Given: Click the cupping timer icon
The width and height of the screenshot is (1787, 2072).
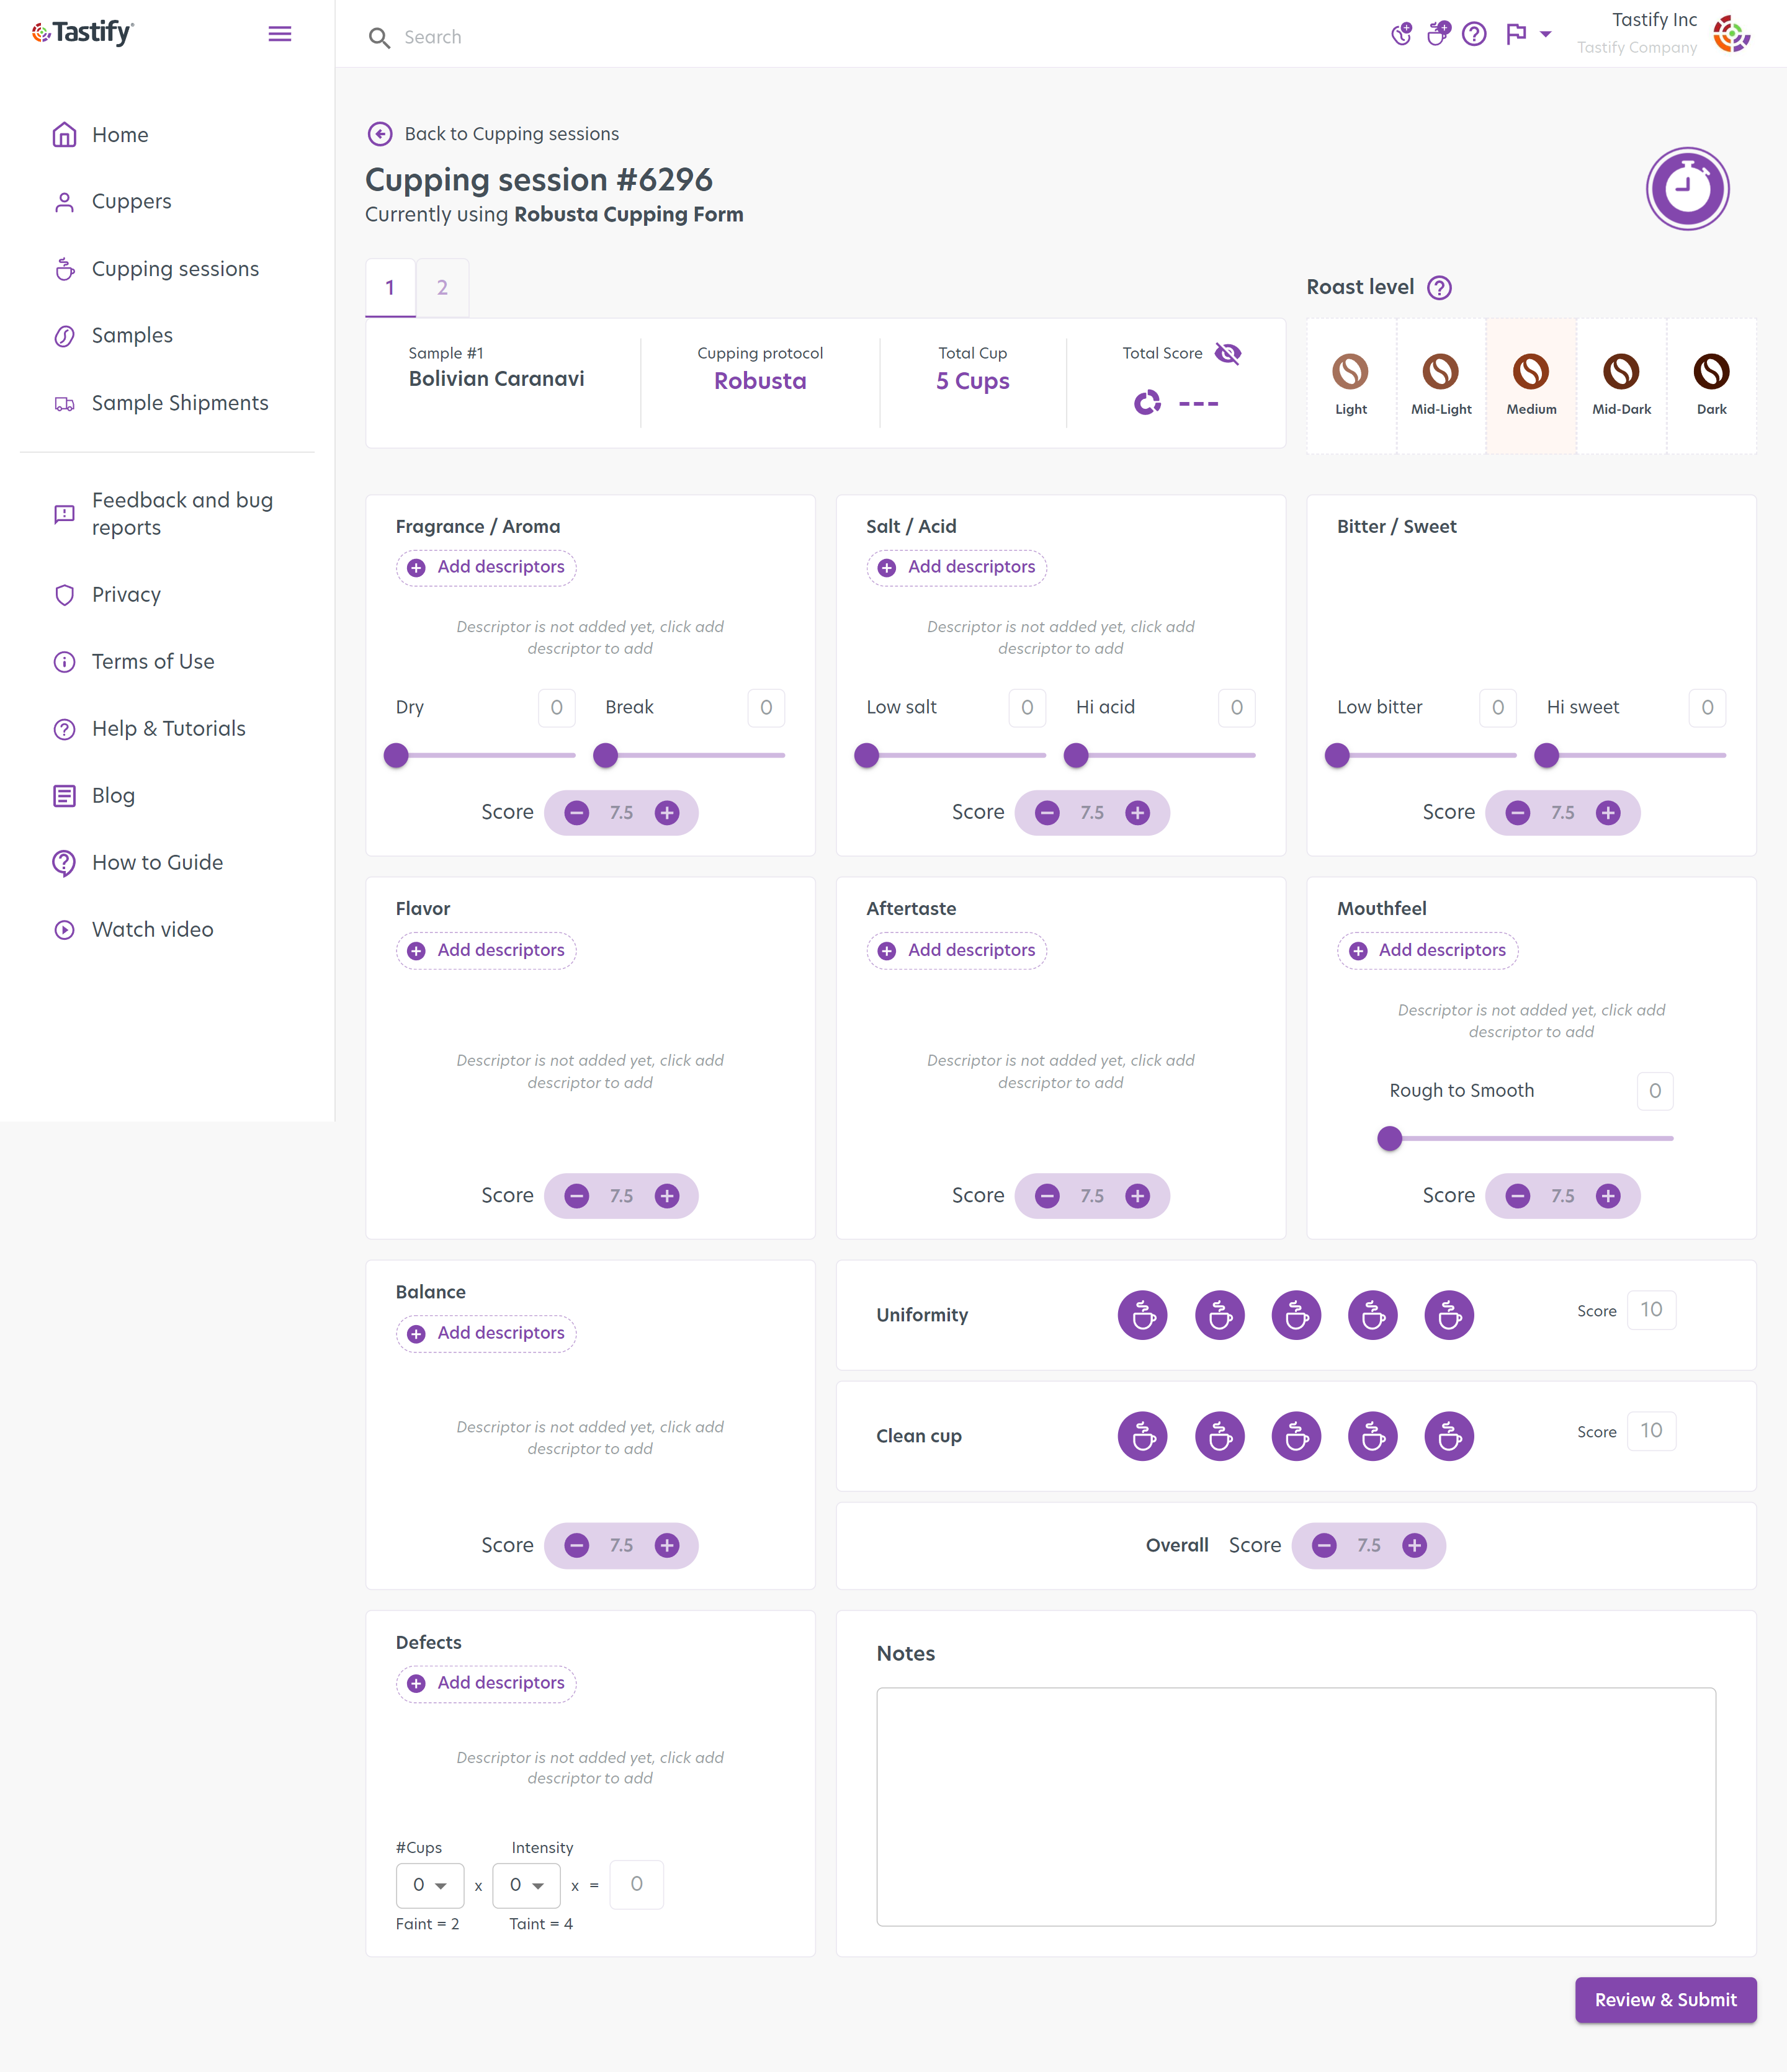Looking at the screenshot, I should pos(1687,188).
